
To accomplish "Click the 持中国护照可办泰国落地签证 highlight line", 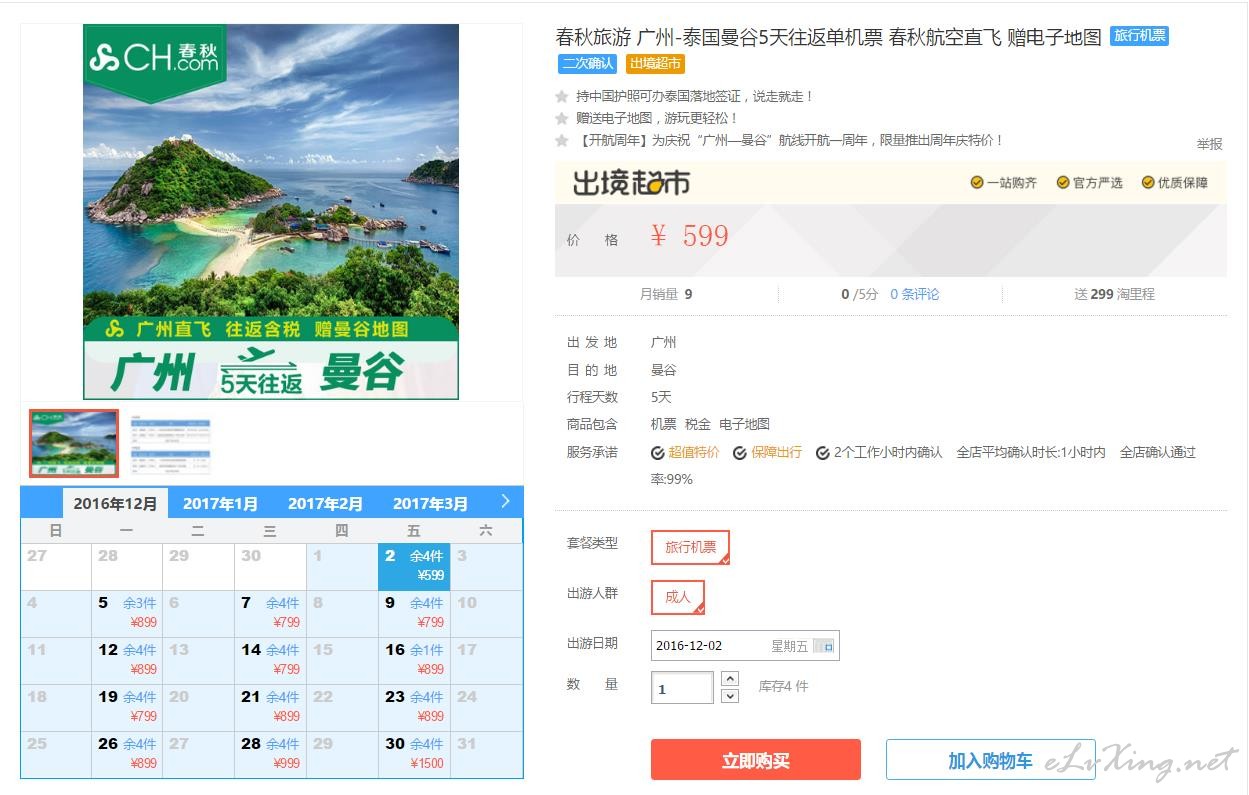I will click(x=696, y=96).
